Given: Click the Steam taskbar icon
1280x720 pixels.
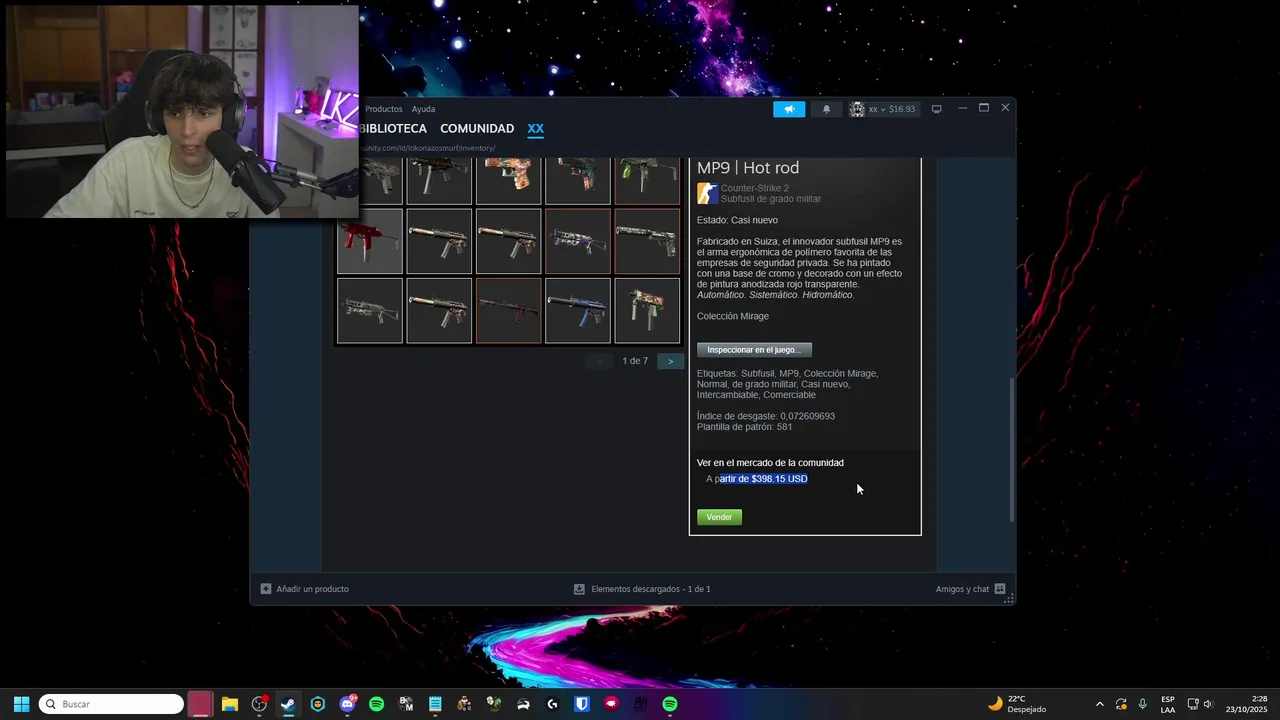Looking at the screenshot, I should (288, 704).
